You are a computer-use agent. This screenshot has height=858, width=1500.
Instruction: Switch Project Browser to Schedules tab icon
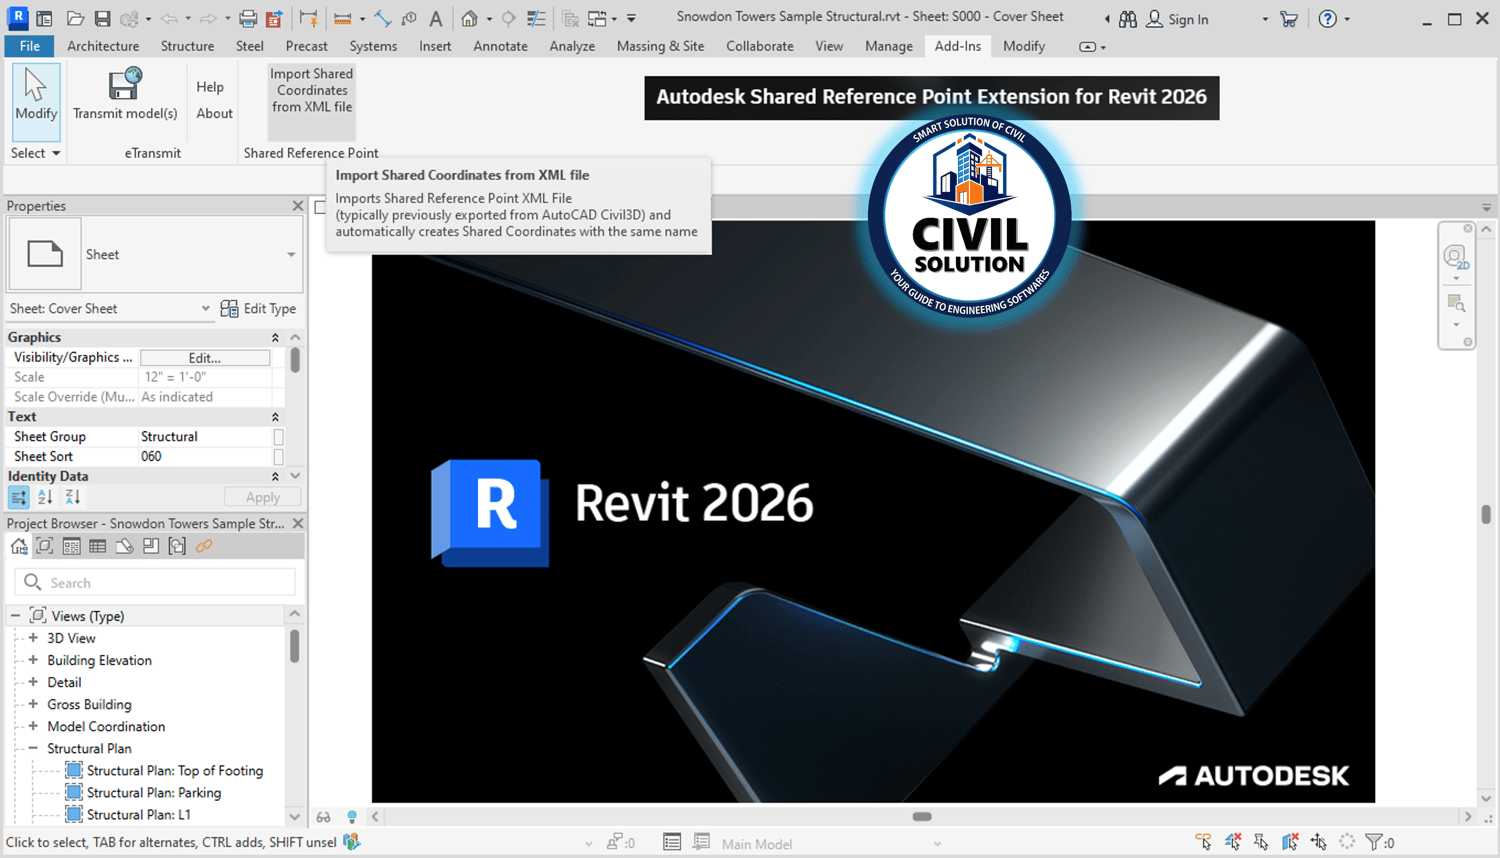97,546
